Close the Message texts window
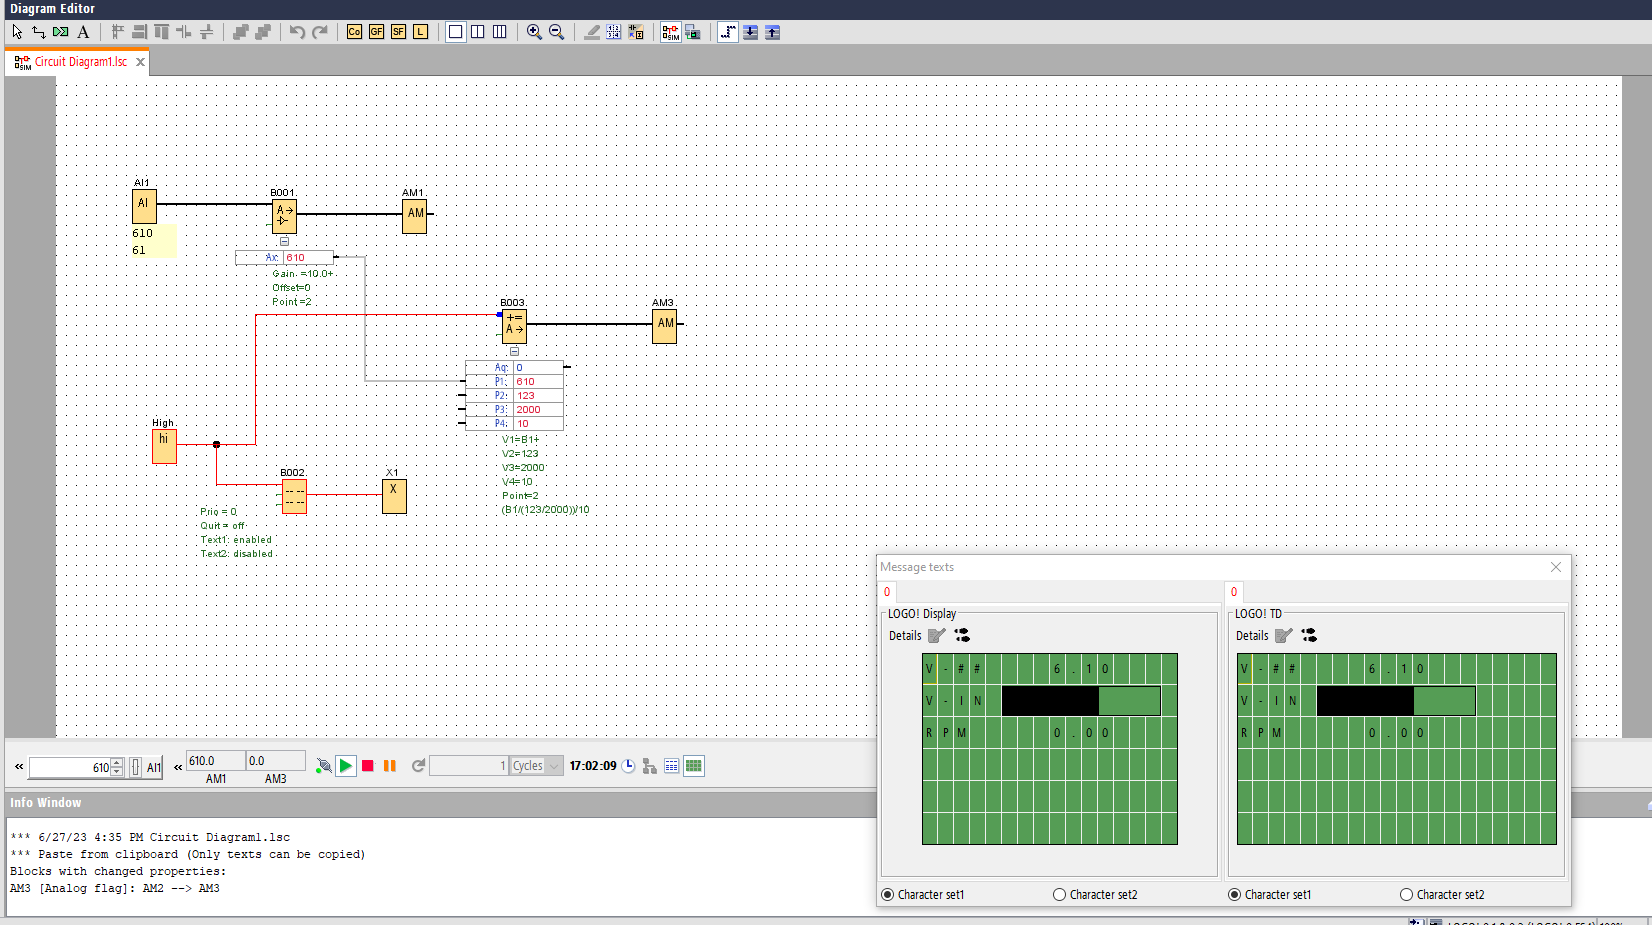Screen dimensions: 1652x925 click(x=1555, y=567)
